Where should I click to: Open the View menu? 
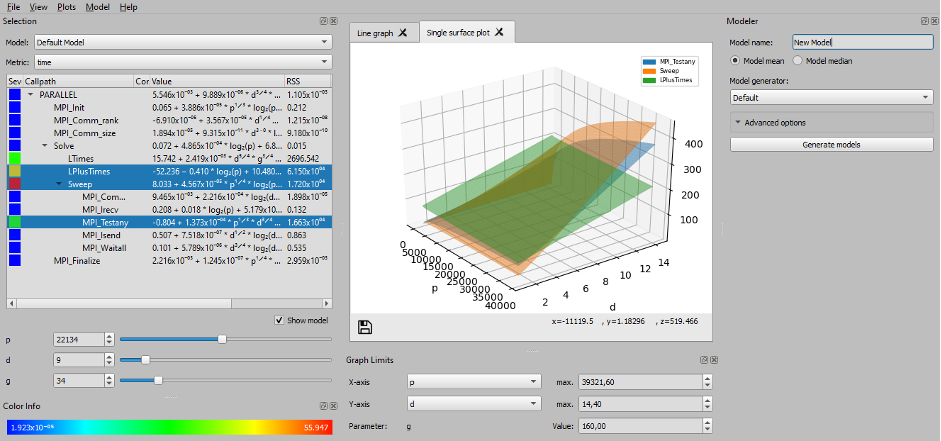[38, 7]
